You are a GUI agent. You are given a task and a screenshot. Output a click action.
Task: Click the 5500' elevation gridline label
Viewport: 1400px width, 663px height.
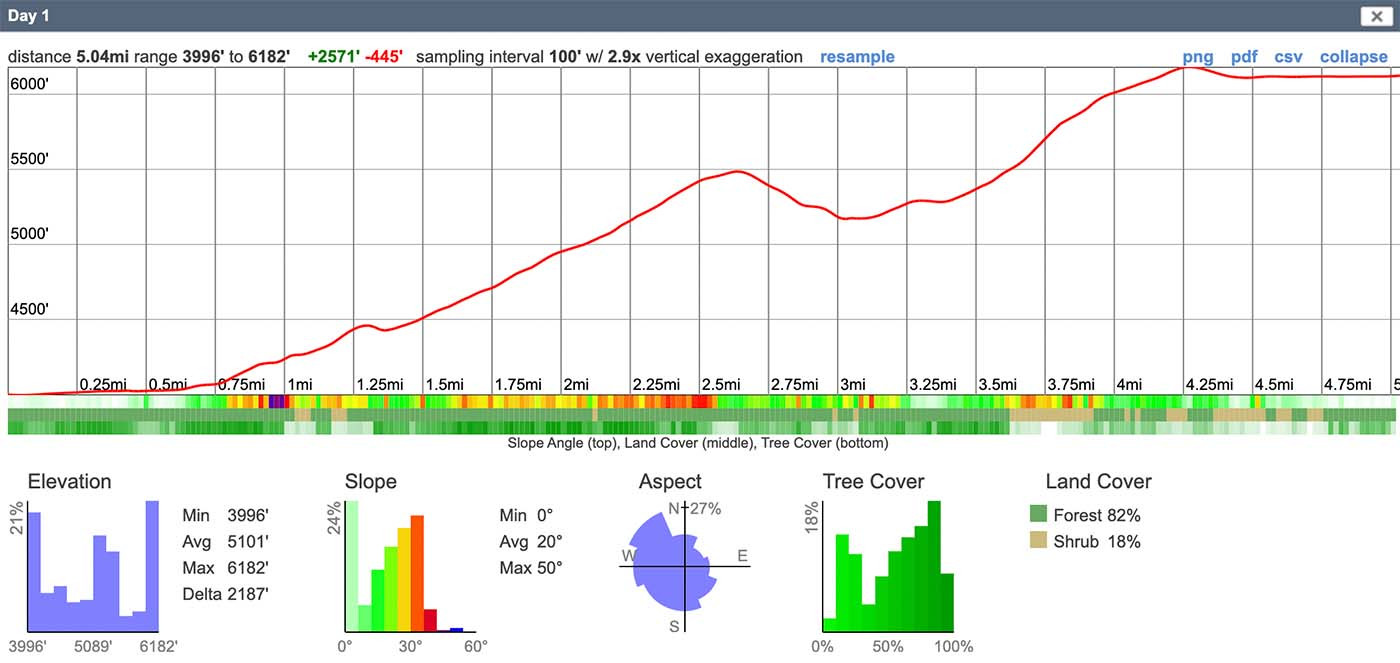coord(30,159)
